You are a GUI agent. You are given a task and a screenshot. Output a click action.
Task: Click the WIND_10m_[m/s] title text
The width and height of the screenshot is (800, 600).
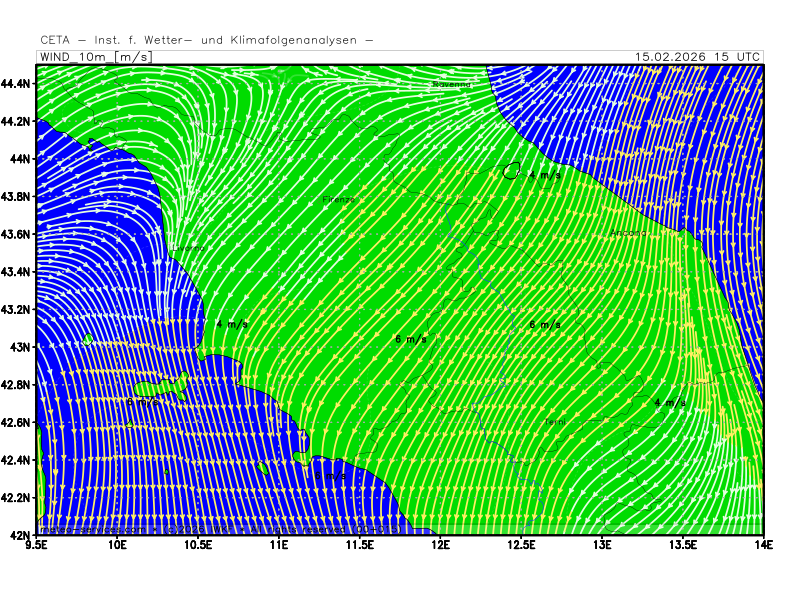click(x=95, y=57)
